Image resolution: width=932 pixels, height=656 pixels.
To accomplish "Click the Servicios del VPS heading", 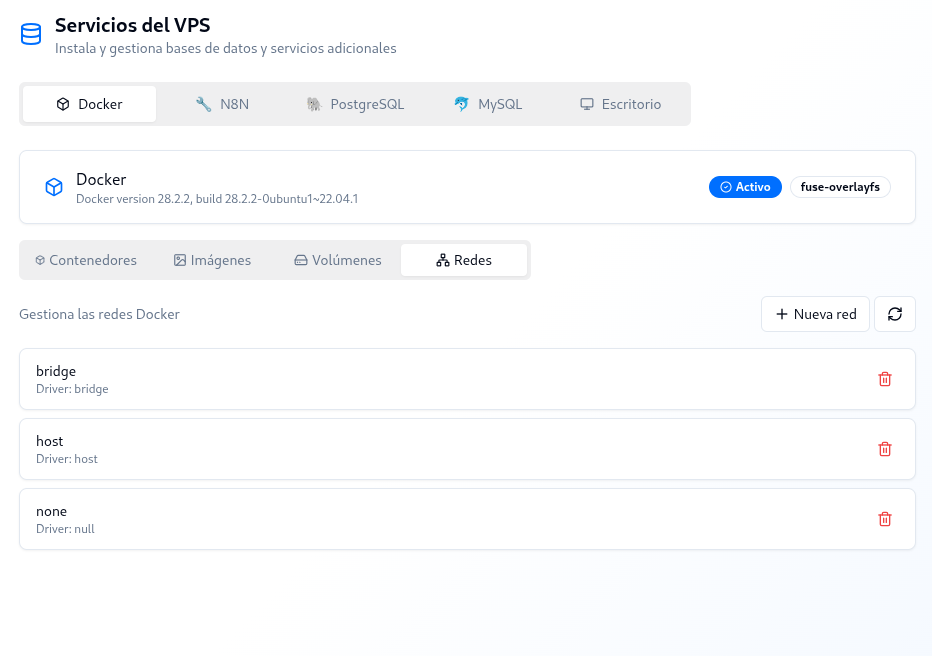I will point(133,26).
